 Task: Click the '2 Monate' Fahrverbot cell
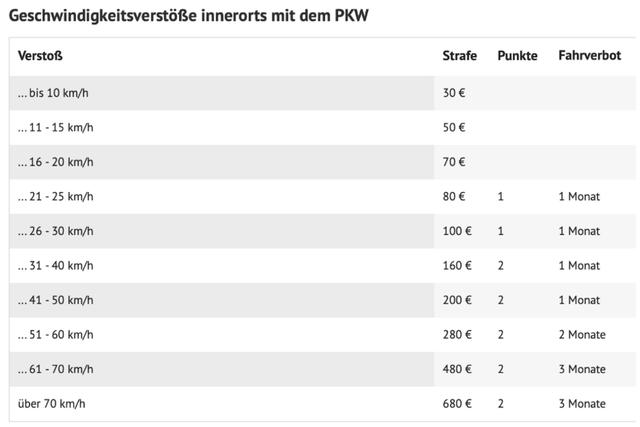click(582, 335)
